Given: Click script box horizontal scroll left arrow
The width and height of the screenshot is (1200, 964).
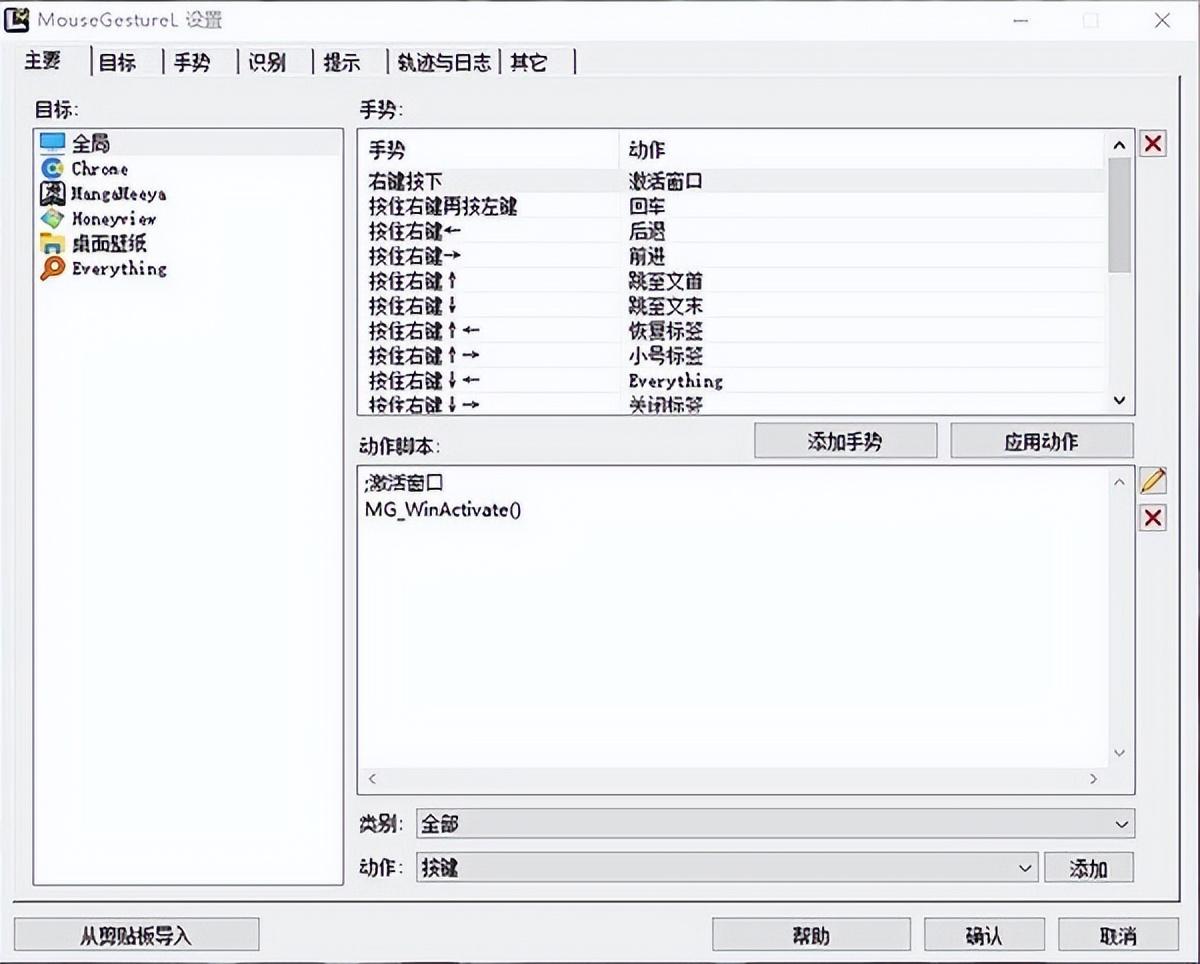Looking at the screenshot, I should tap(372, 779).
